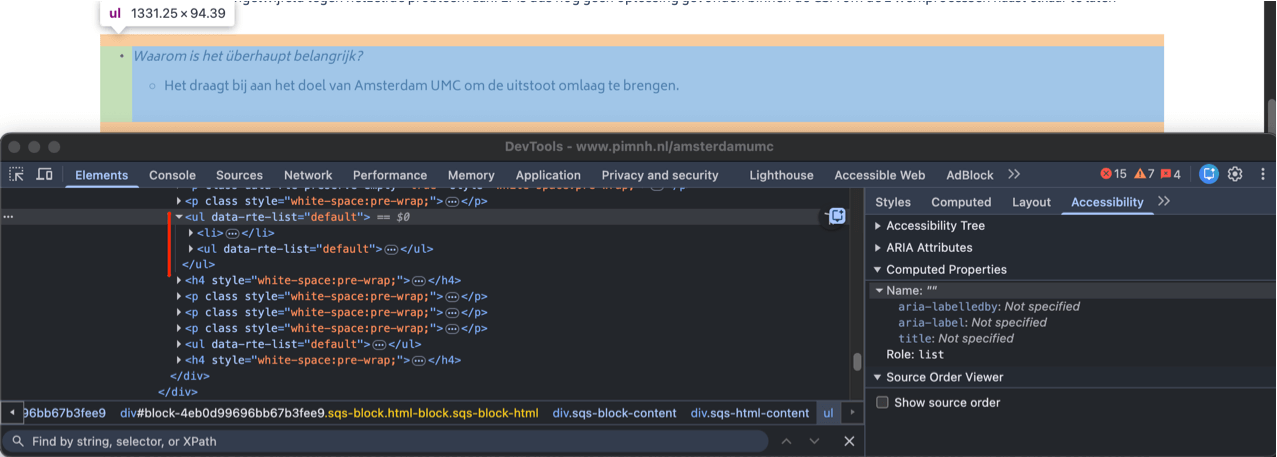Click the AI assistance icon in toolbar

tap(1209, 174)
